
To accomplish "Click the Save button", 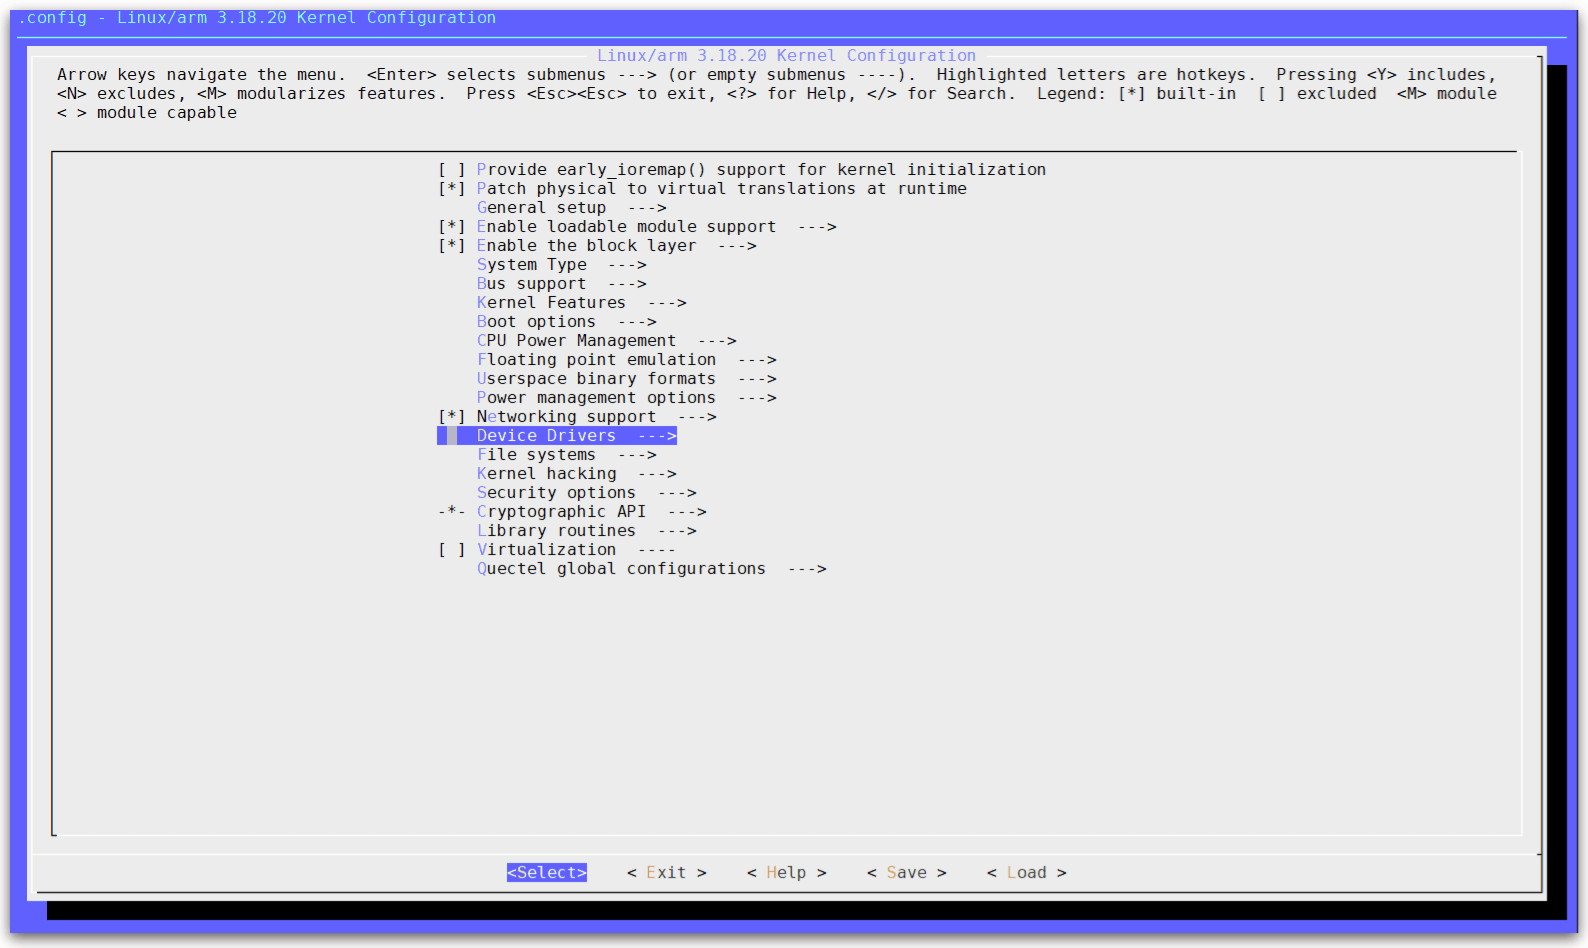I will coord(907,873).
